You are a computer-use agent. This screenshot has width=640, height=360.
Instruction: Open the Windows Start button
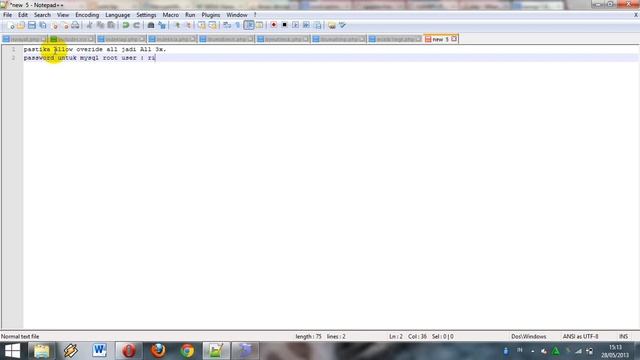point(12,351)
